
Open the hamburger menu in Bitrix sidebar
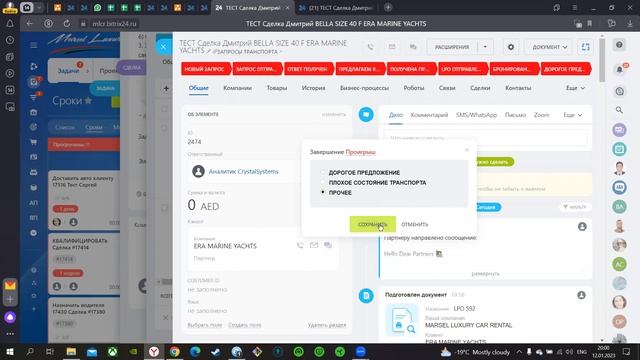tap(33, 45)
